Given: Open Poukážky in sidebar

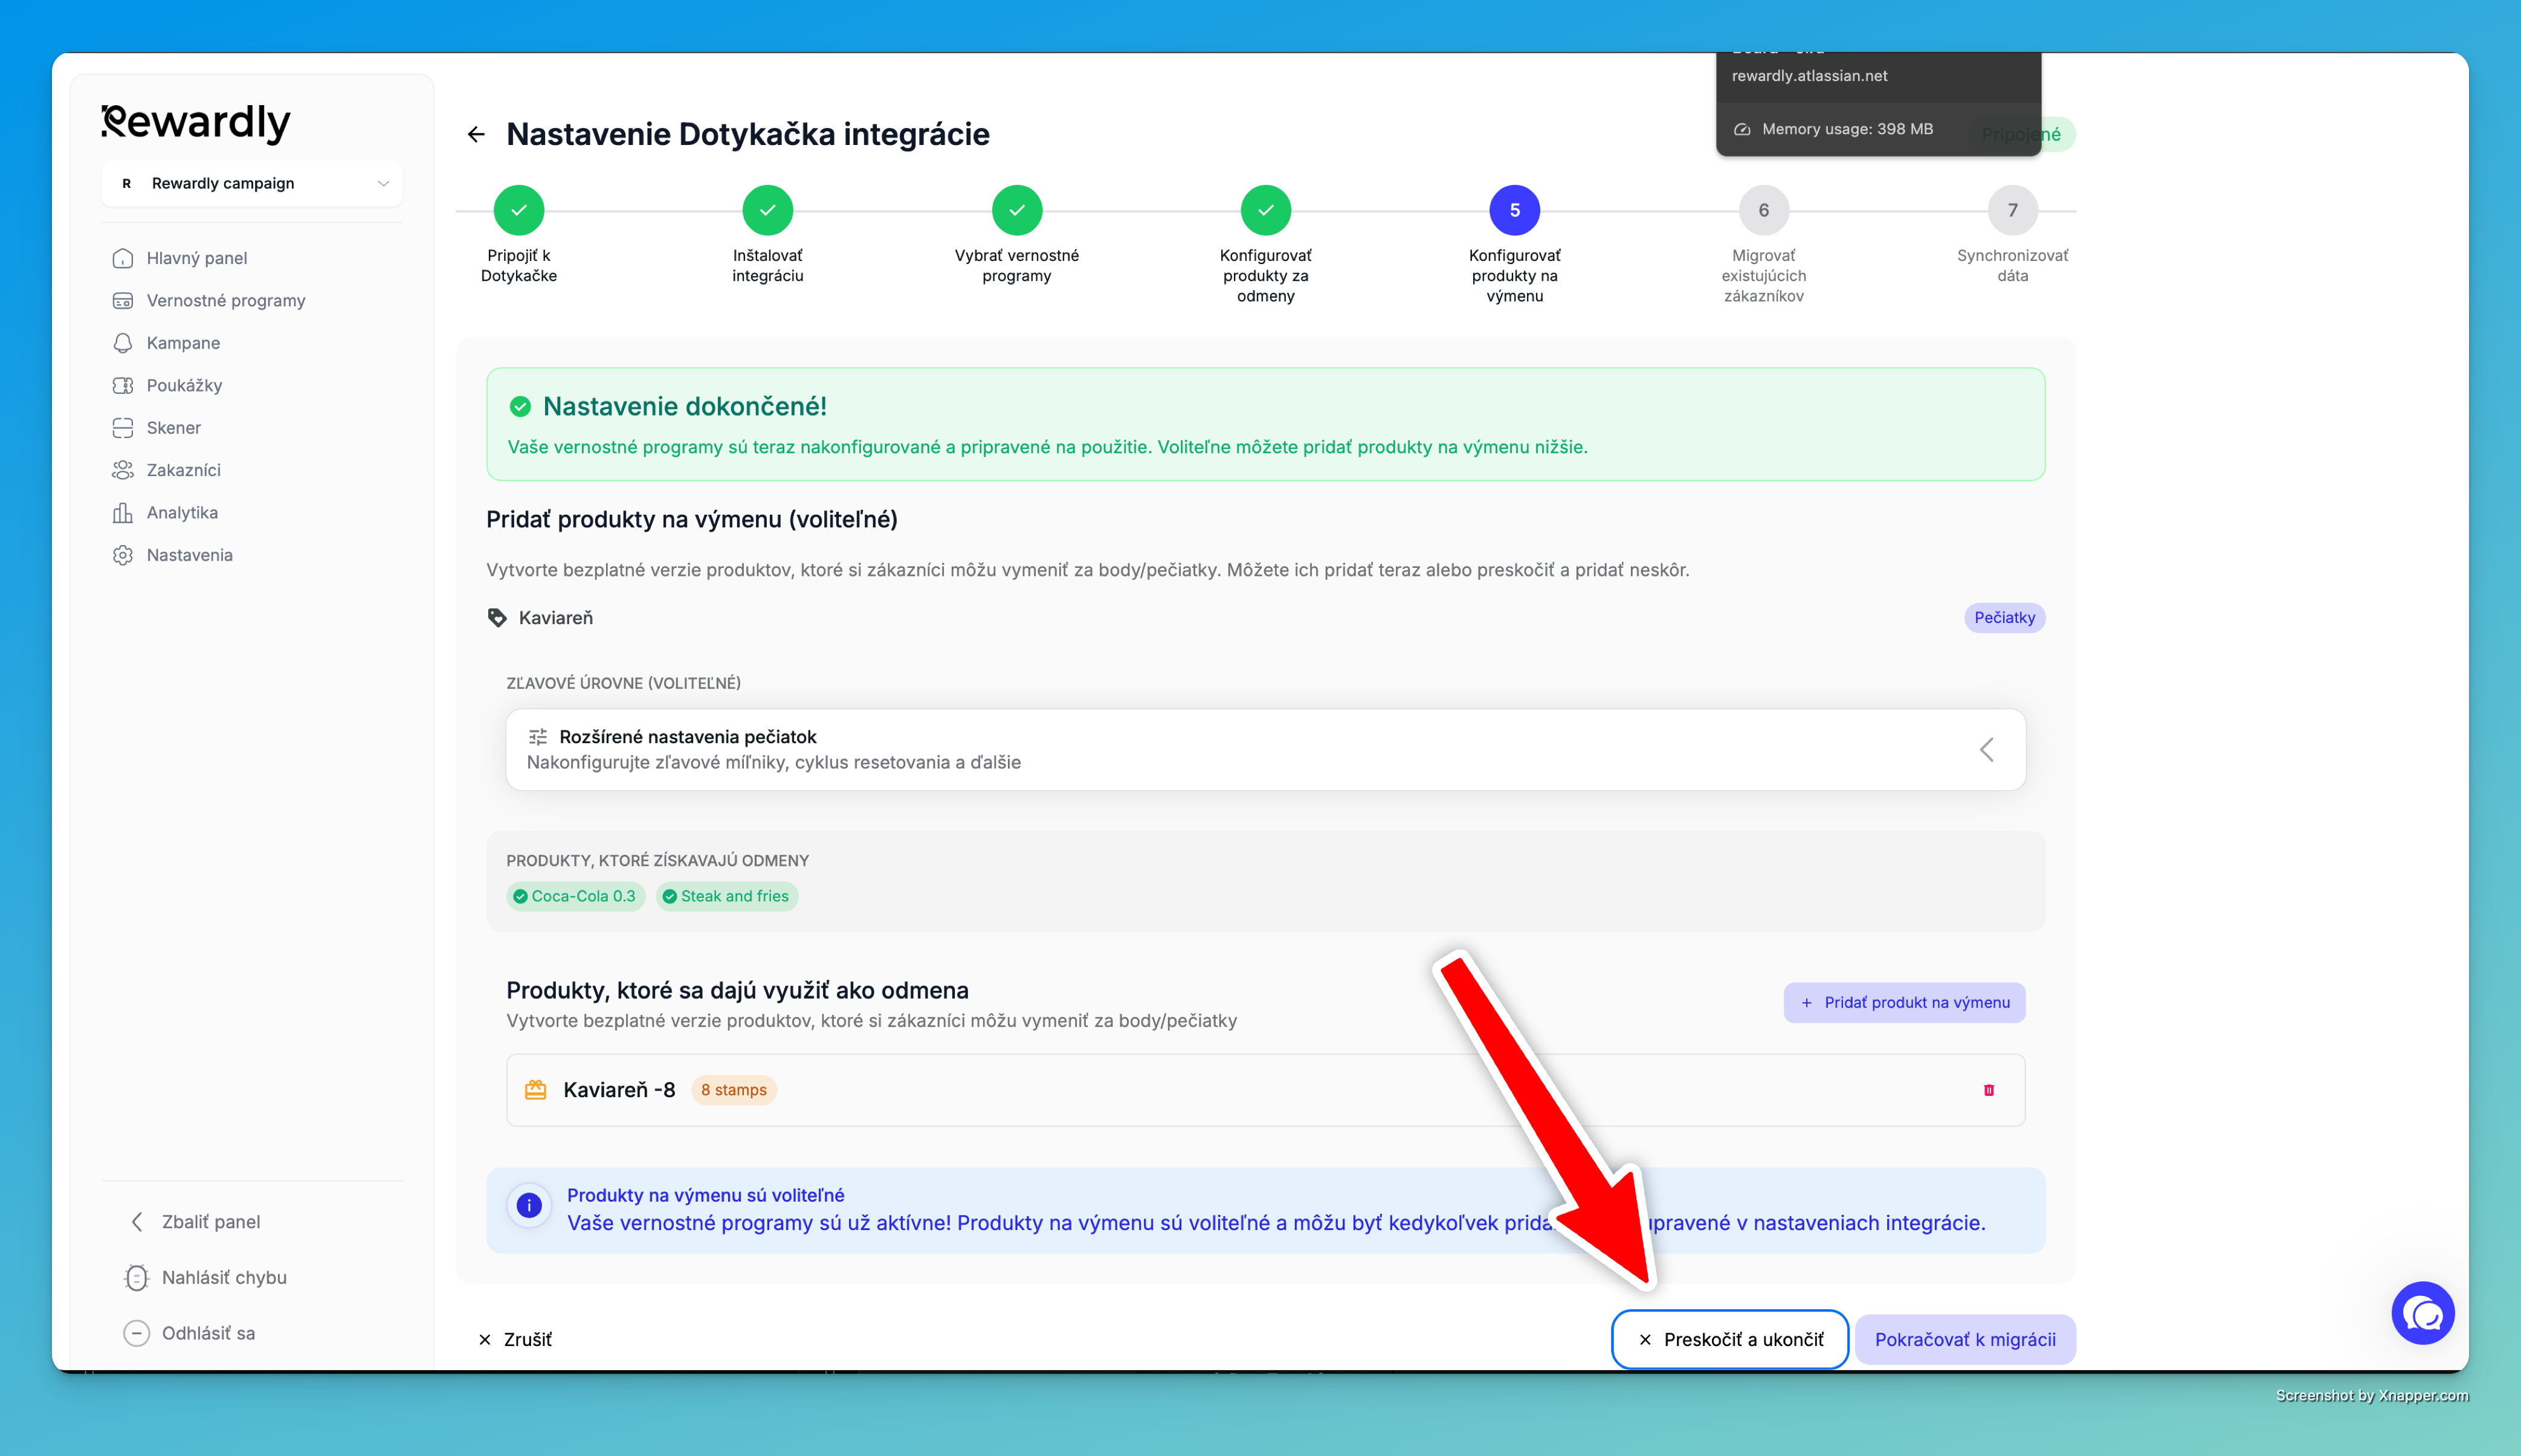Looking at the screenshot, I should (x=184, y=385).
